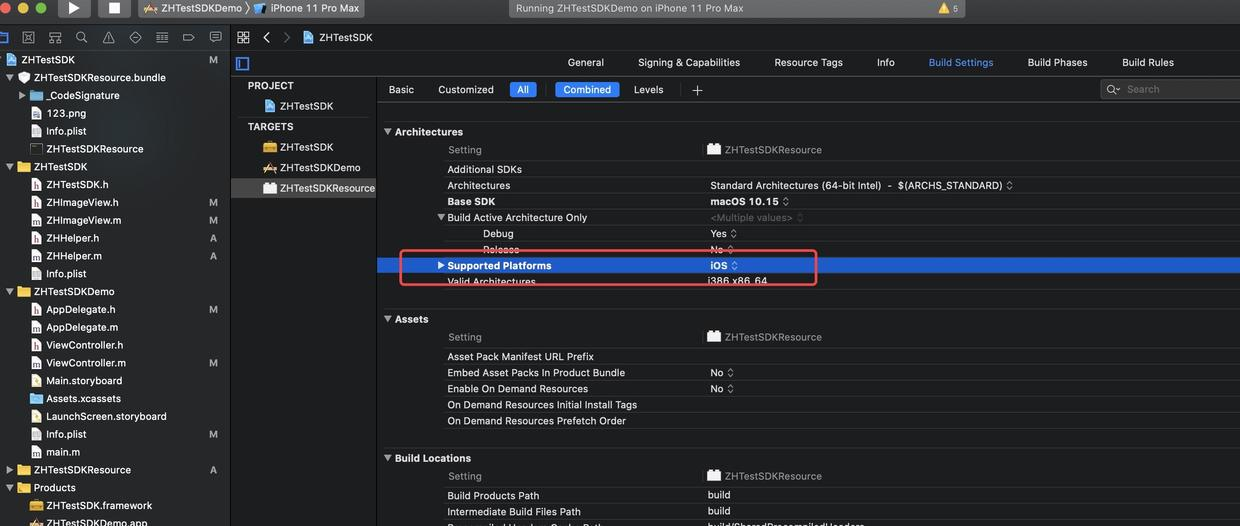
Task: Go back in editor history
Action: (266, 37)
